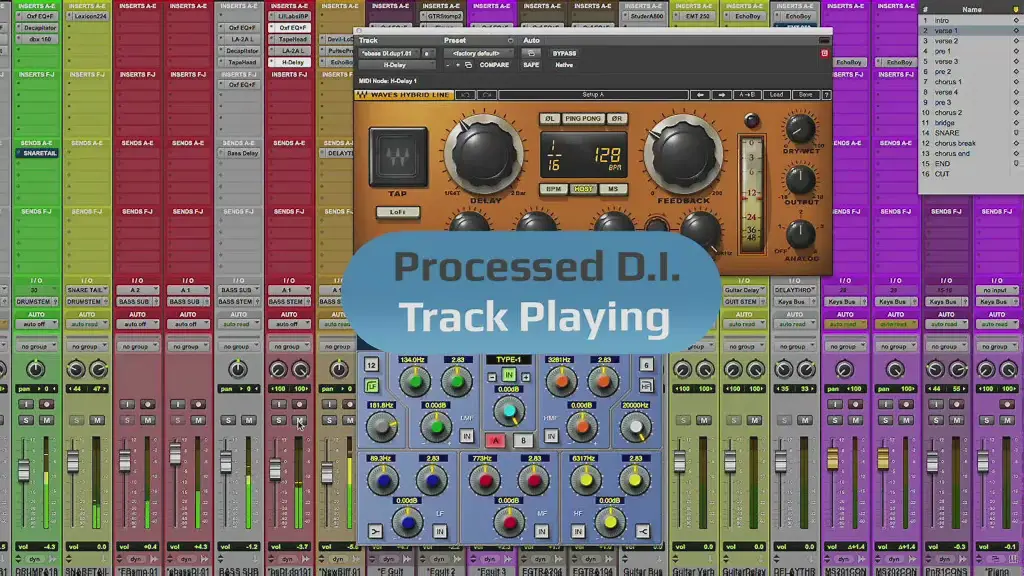The width and height of the screenshot is (1024, 576).
Task: Select 'bridge' memory location
Action: pyautogui.click(x=970, y=123)
